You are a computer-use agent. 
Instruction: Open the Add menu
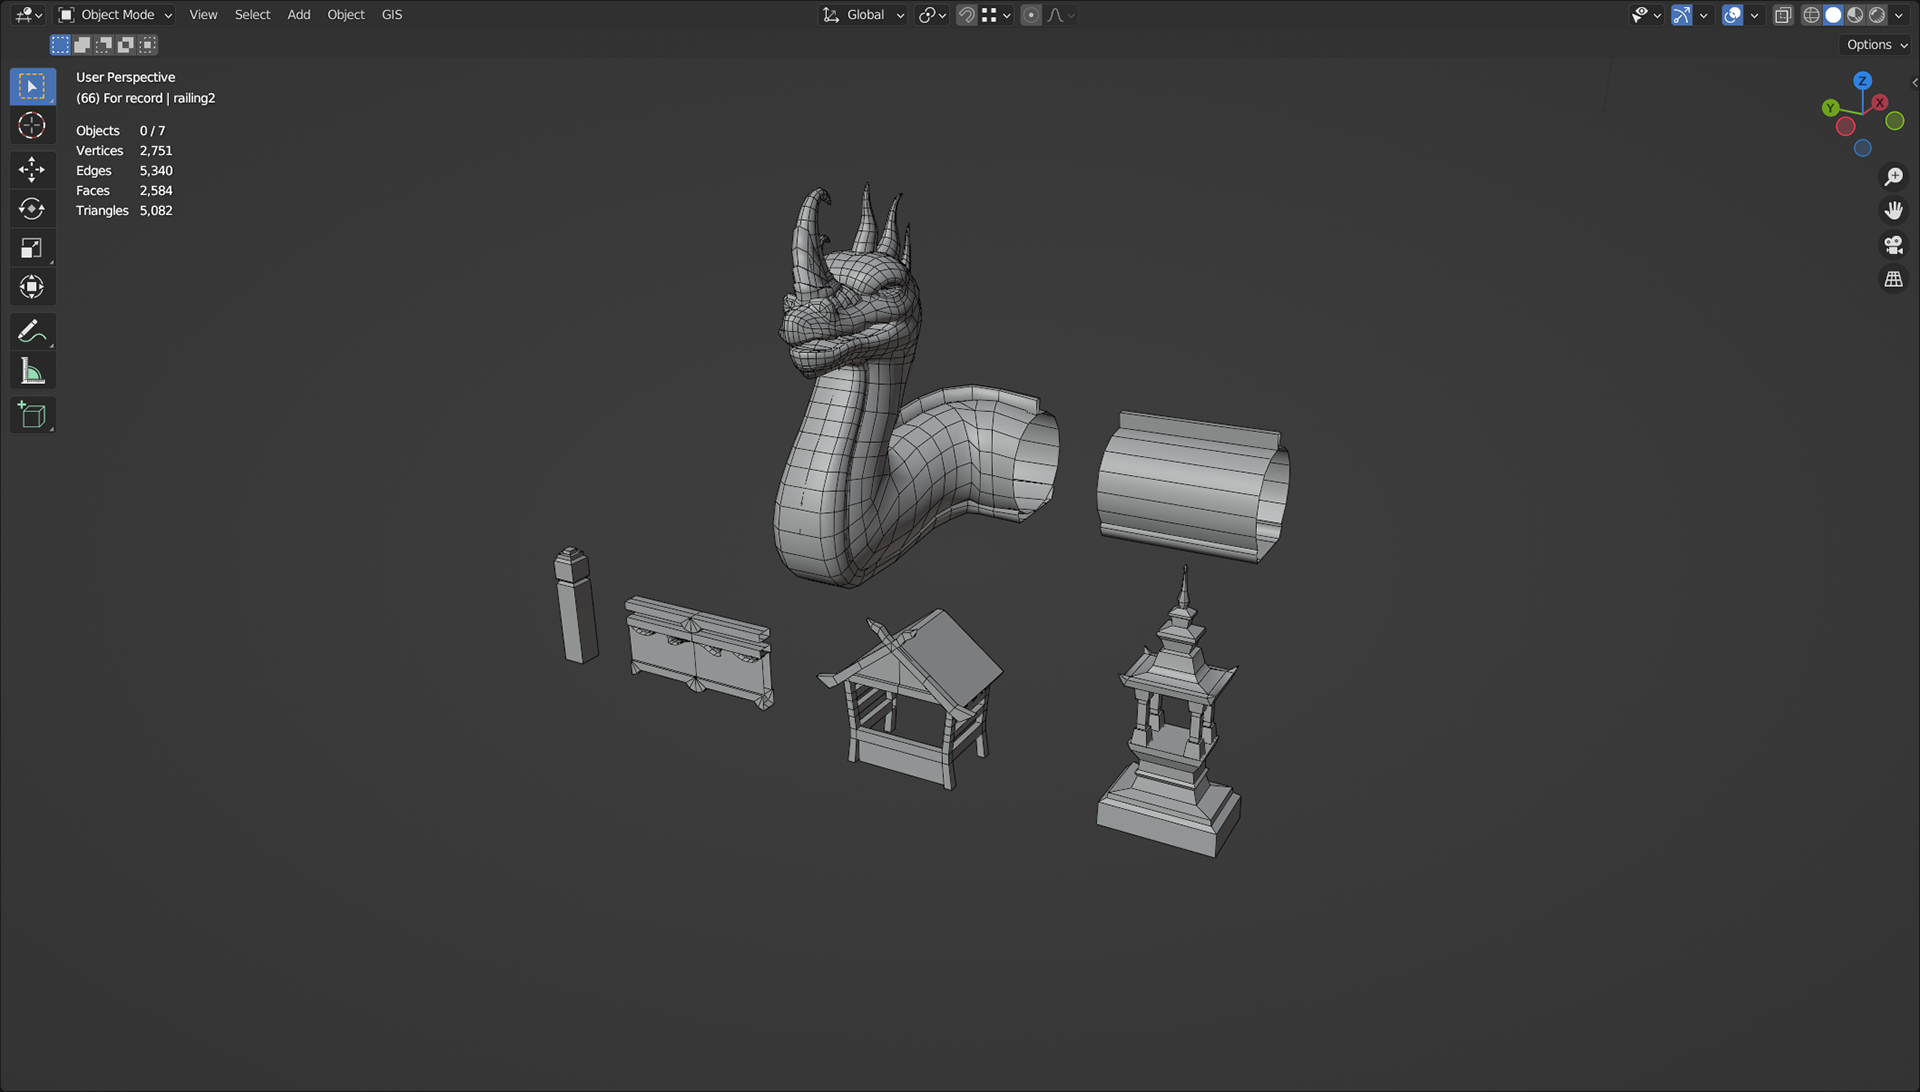[x=298, y=15]
